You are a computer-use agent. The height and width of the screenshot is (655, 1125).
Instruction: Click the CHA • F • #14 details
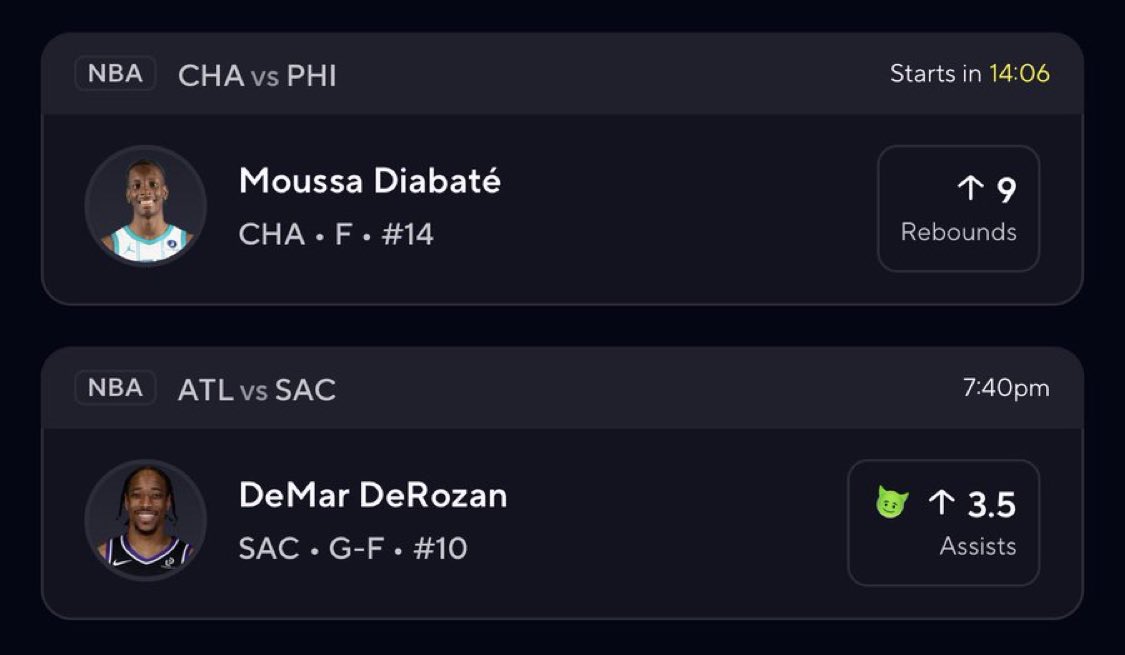pos(336,234)
